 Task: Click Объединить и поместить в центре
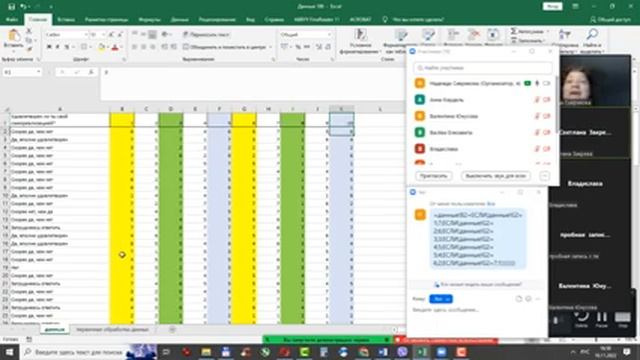pyautogui.click(x=225, y=47)
